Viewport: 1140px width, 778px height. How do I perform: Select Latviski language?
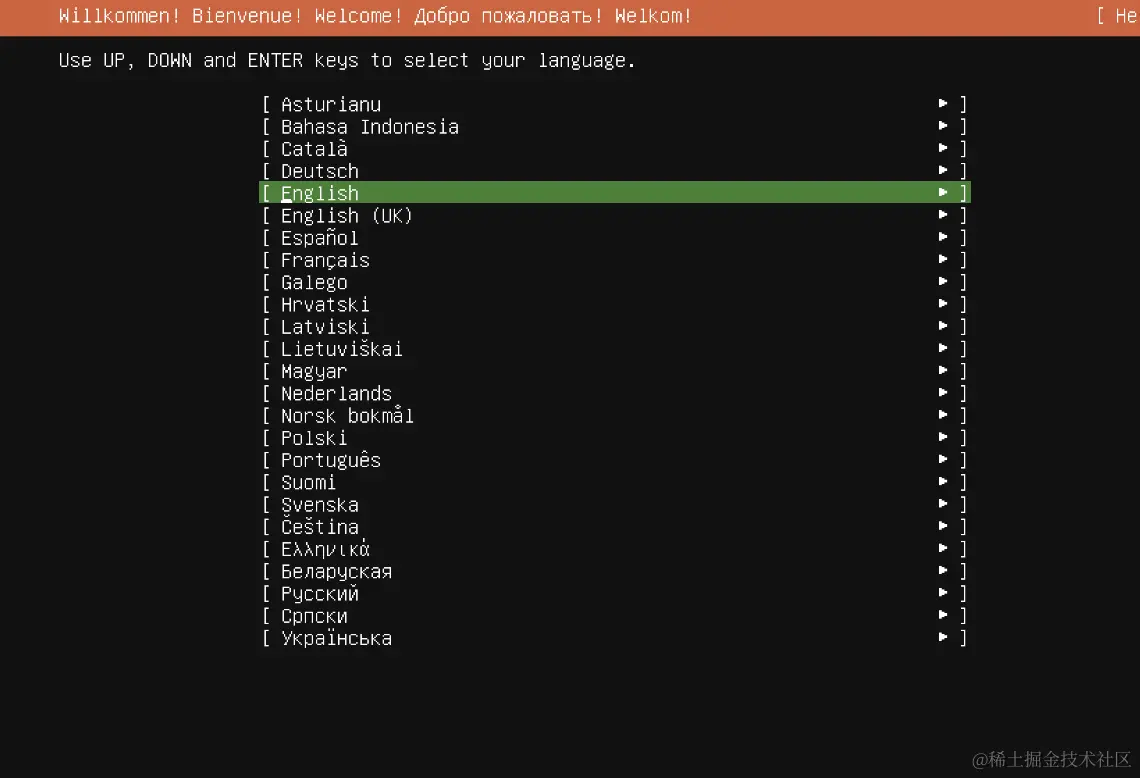pyautogui.click(x=614, y=326)
